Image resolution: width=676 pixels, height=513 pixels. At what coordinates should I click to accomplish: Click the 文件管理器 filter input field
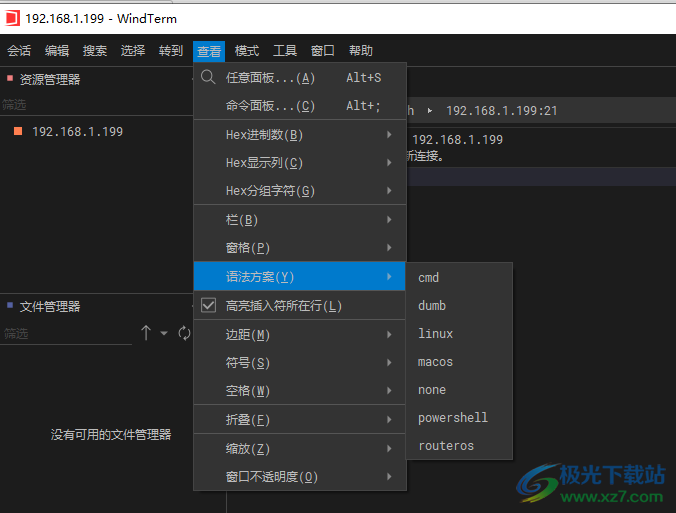66,334
